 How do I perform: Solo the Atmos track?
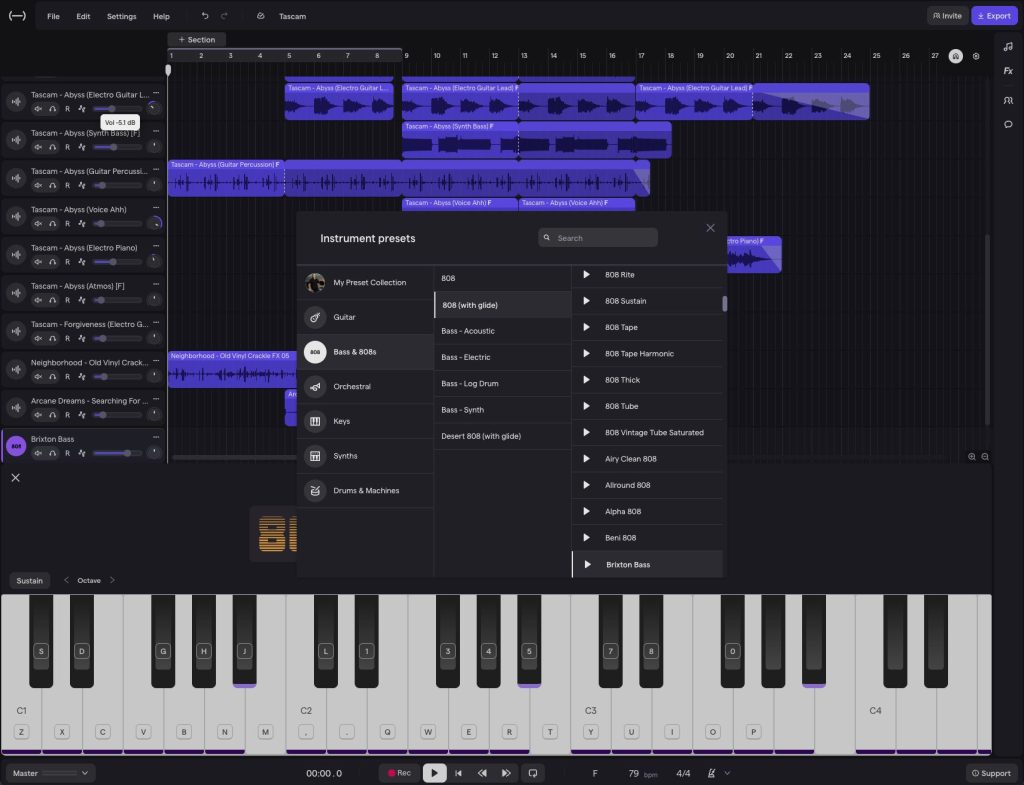coord(52,300)
